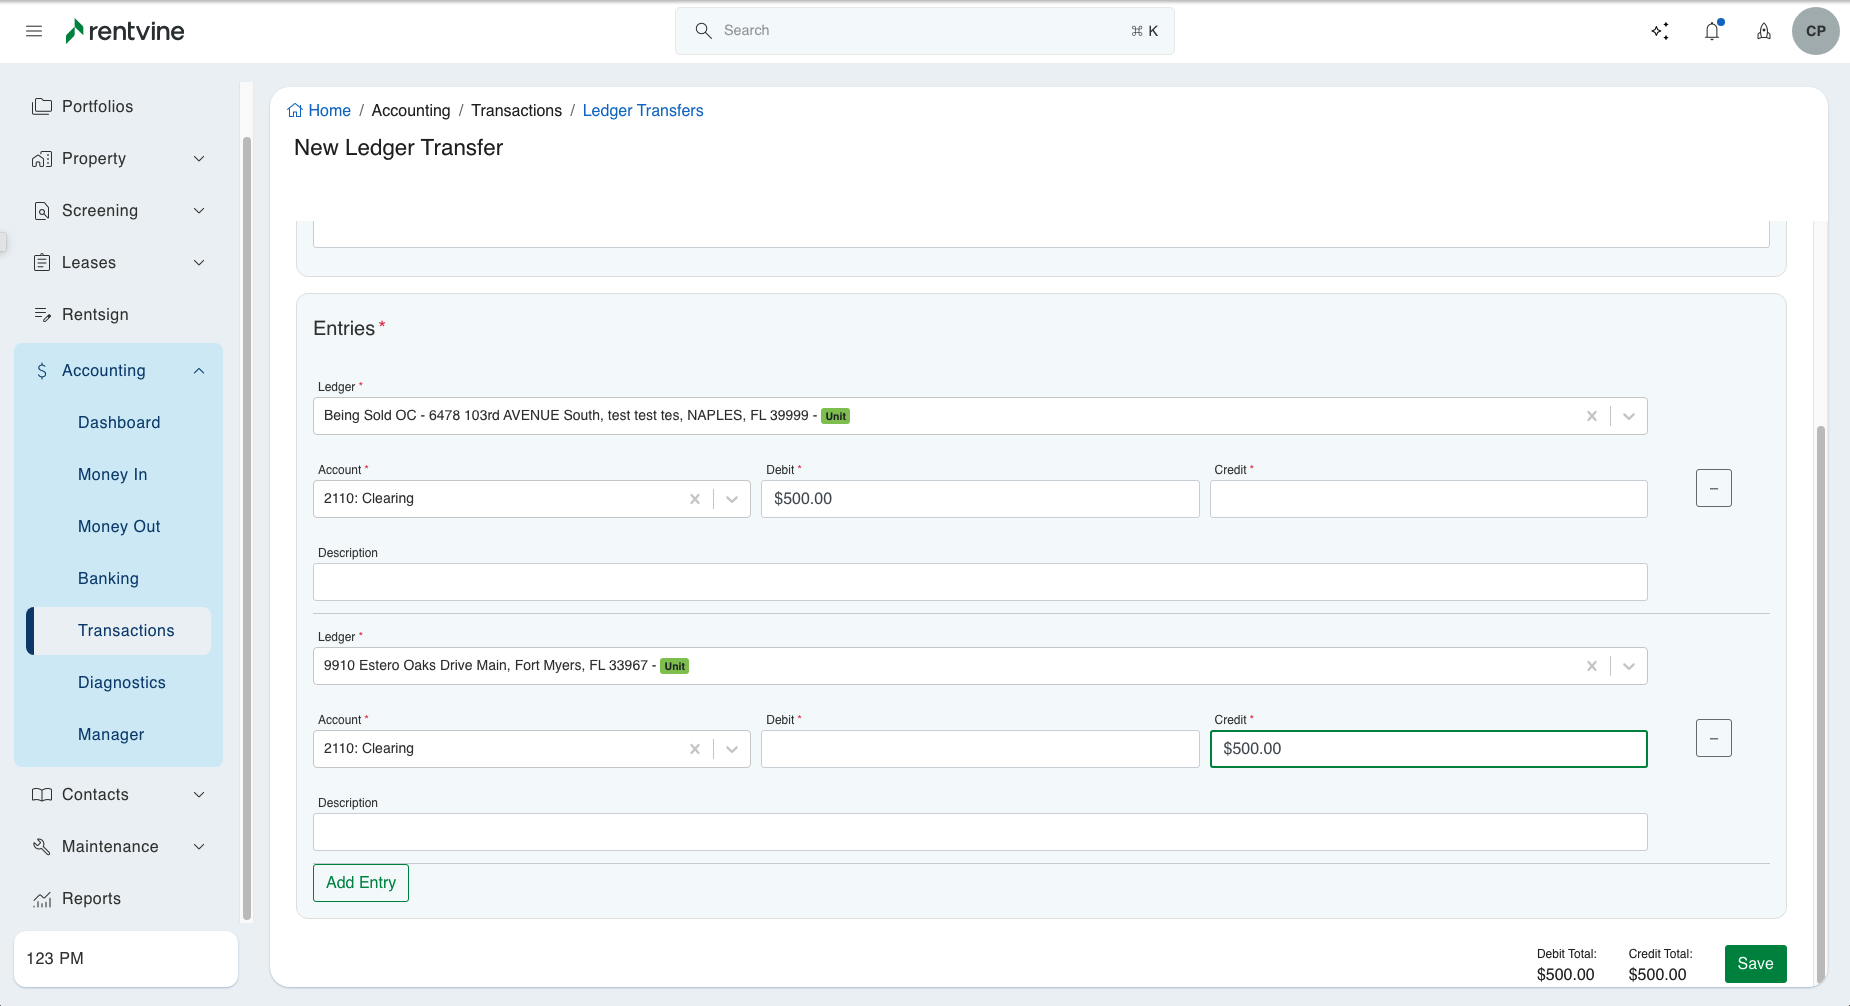Click the Home breadcrumb icon link

coord(296,111)
